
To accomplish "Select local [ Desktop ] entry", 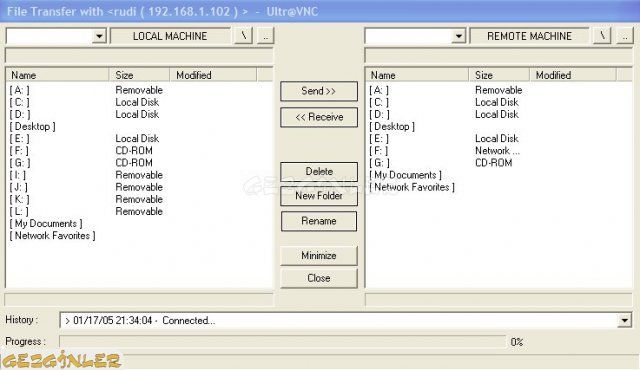I will [x=33, y=126].
